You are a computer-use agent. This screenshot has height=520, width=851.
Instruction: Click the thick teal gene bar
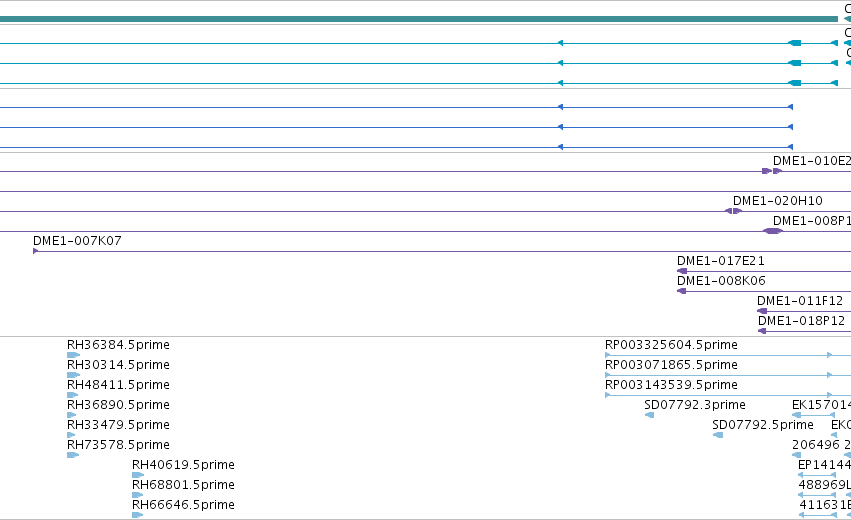pos(419,20)
